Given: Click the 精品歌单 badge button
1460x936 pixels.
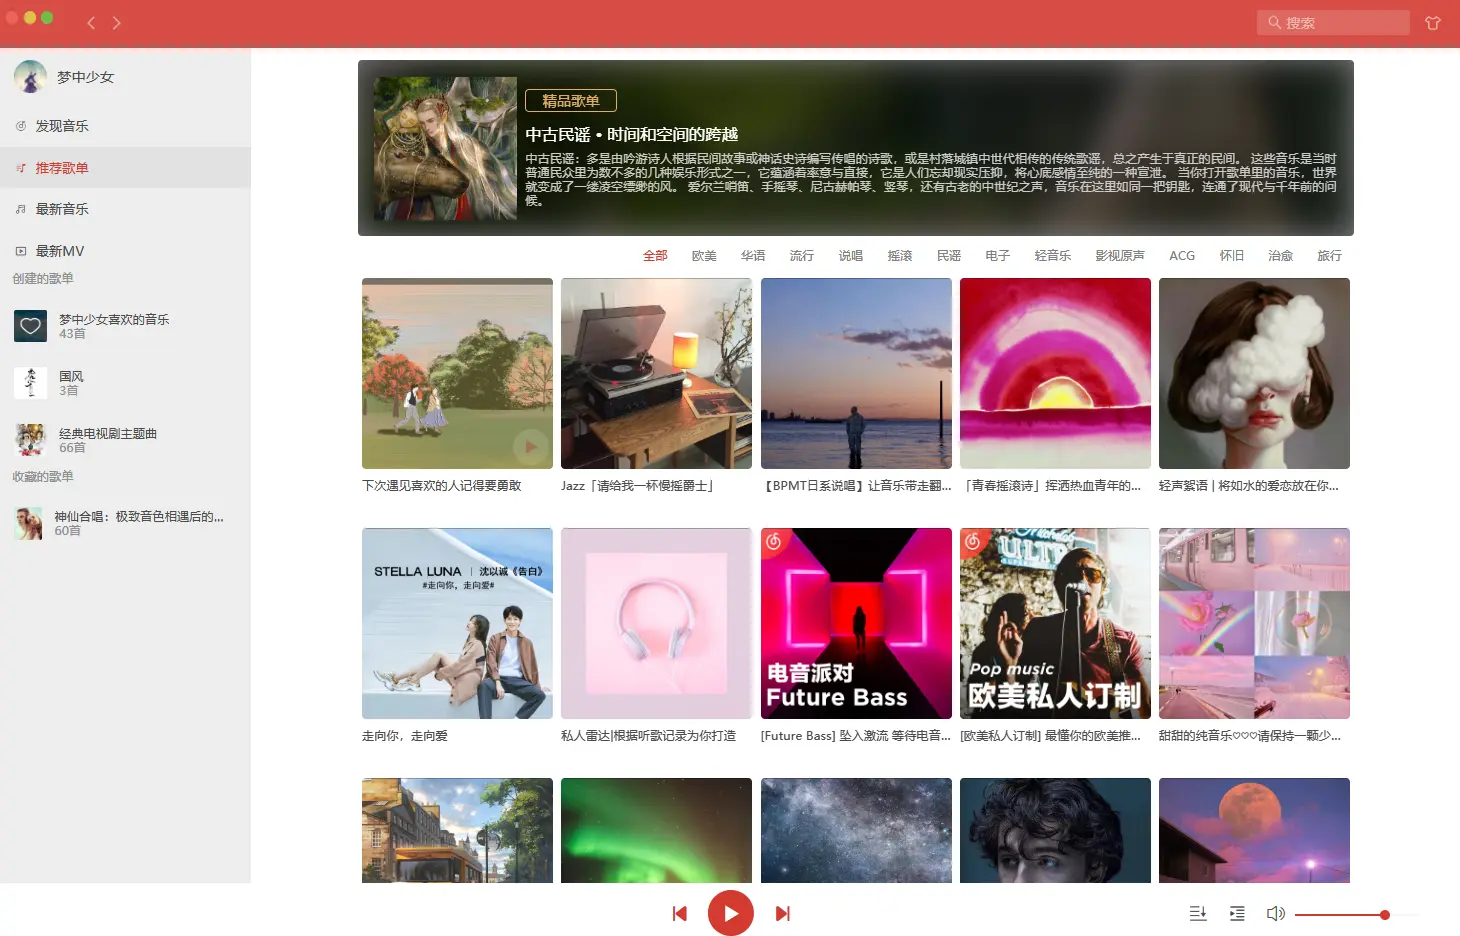Looking at the screenshot, I should 571,100.
